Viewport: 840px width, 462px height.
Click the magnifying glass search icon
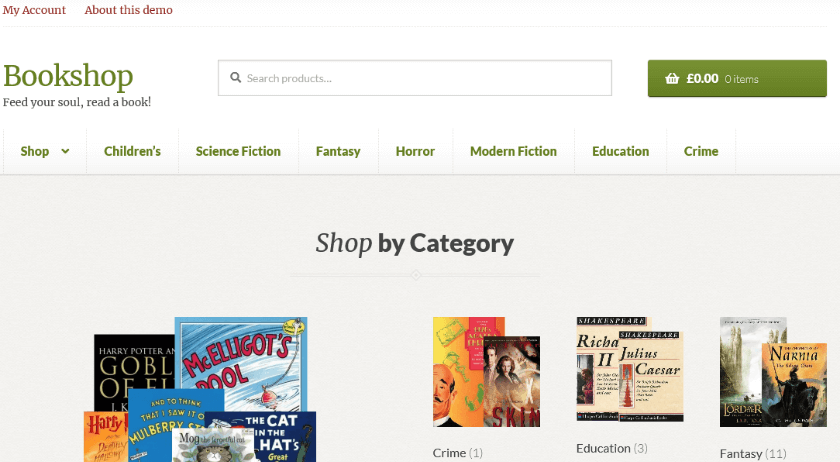pos(235,78)
